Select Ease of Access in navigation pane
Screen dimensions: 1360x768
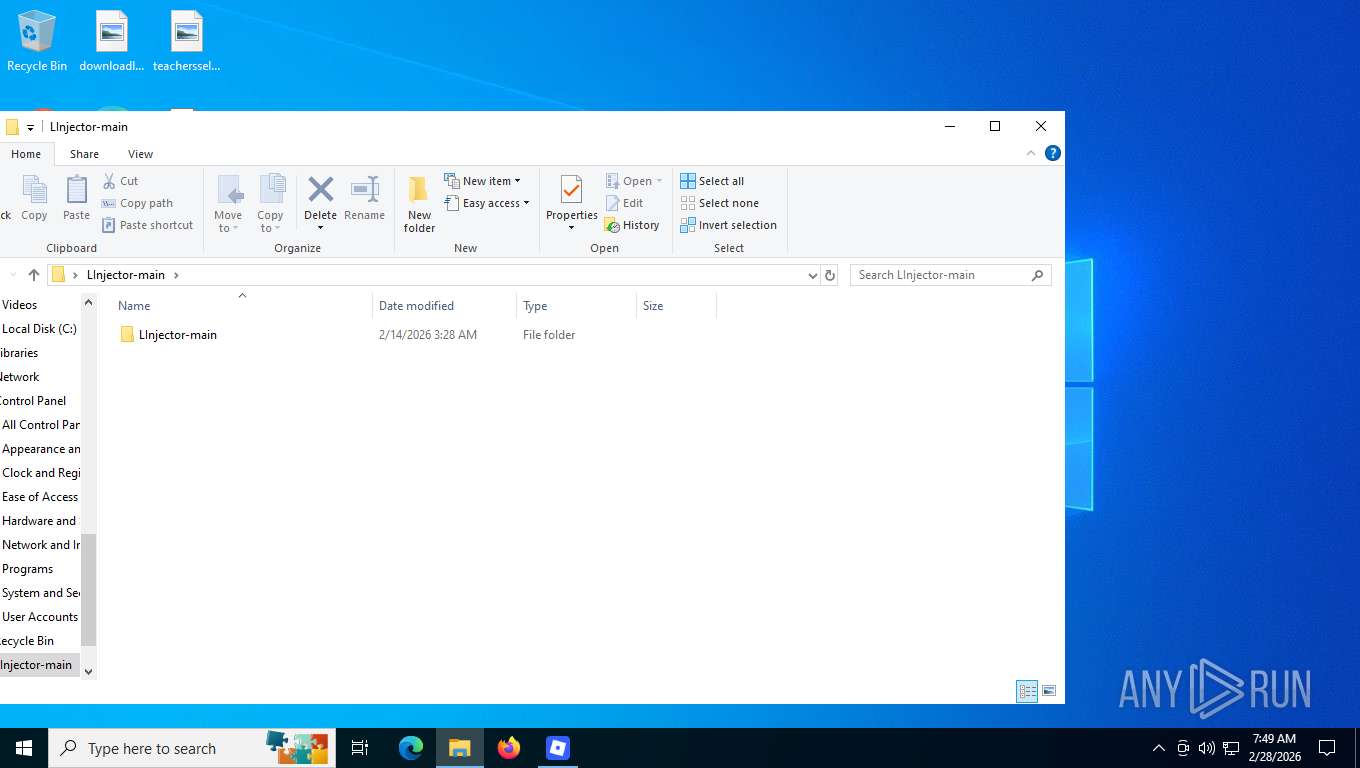click(x=40, y=497)
